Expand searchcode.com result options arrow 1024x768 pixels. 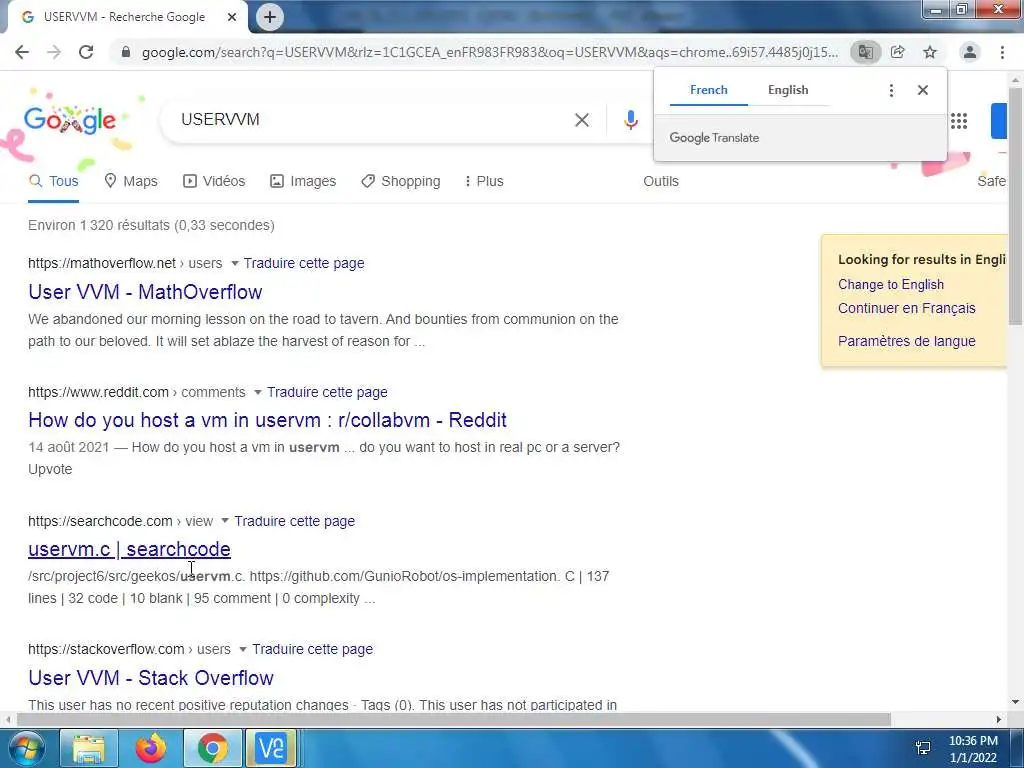[225, 521]
